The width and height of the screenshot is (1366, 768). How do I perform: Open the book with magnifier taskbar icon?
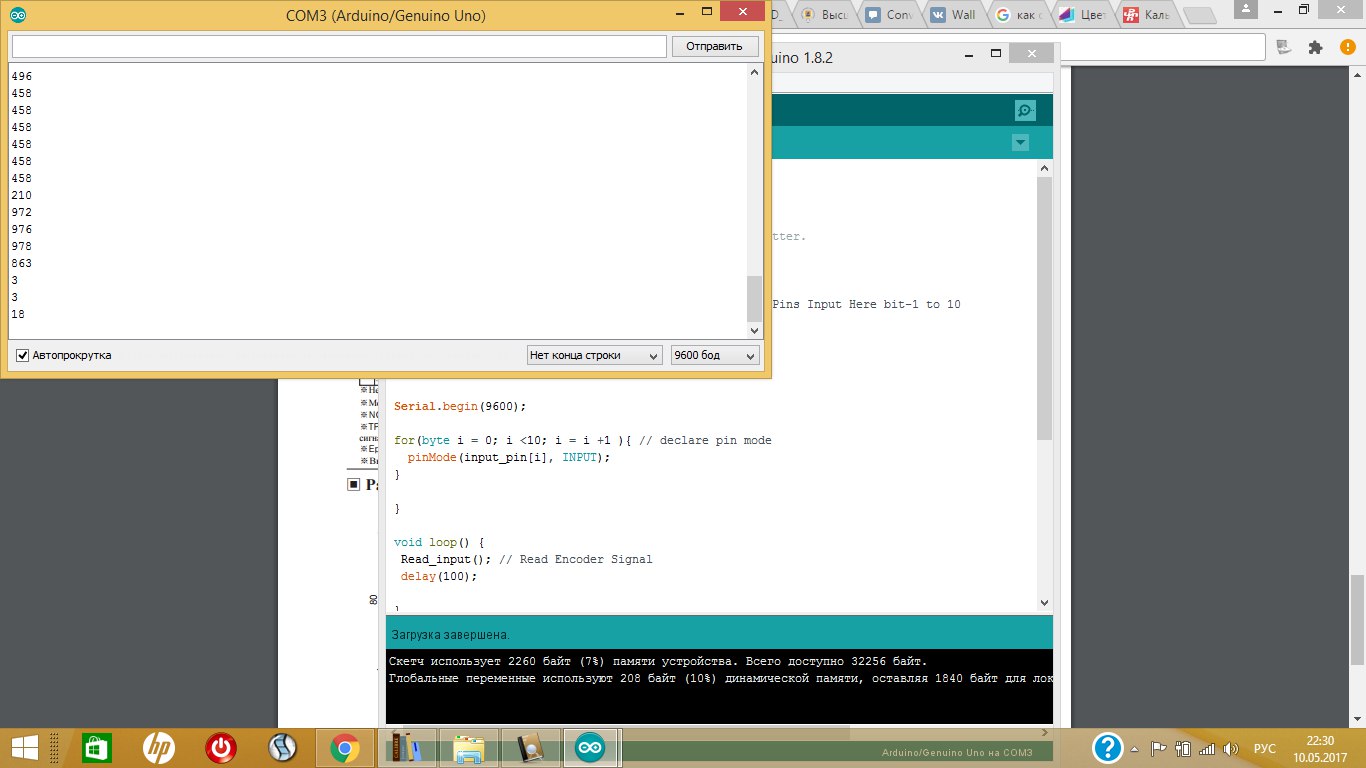(x=530, y=747)
